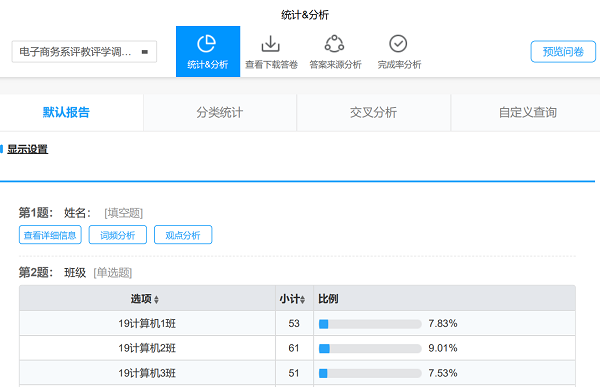Sort by 选项 column arrows

[156, 300]
